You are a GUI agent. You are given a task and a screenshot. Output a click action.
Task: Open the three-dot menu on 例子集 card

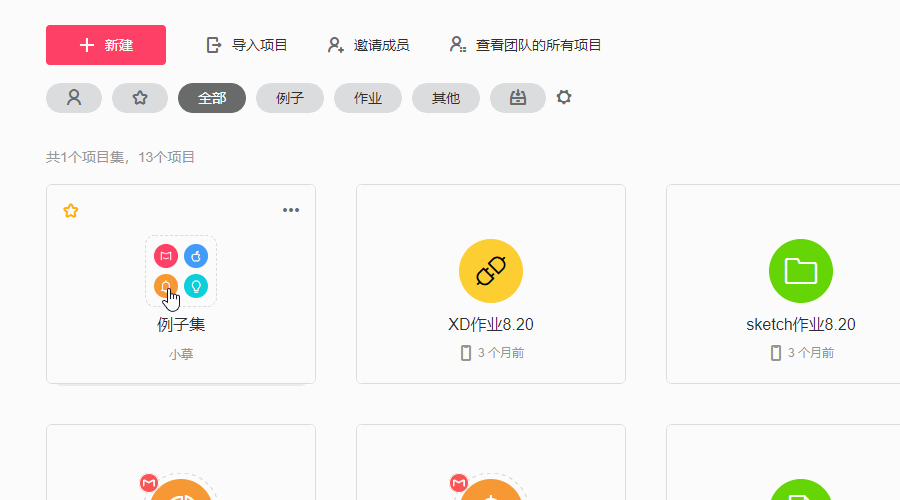[291, 210]
